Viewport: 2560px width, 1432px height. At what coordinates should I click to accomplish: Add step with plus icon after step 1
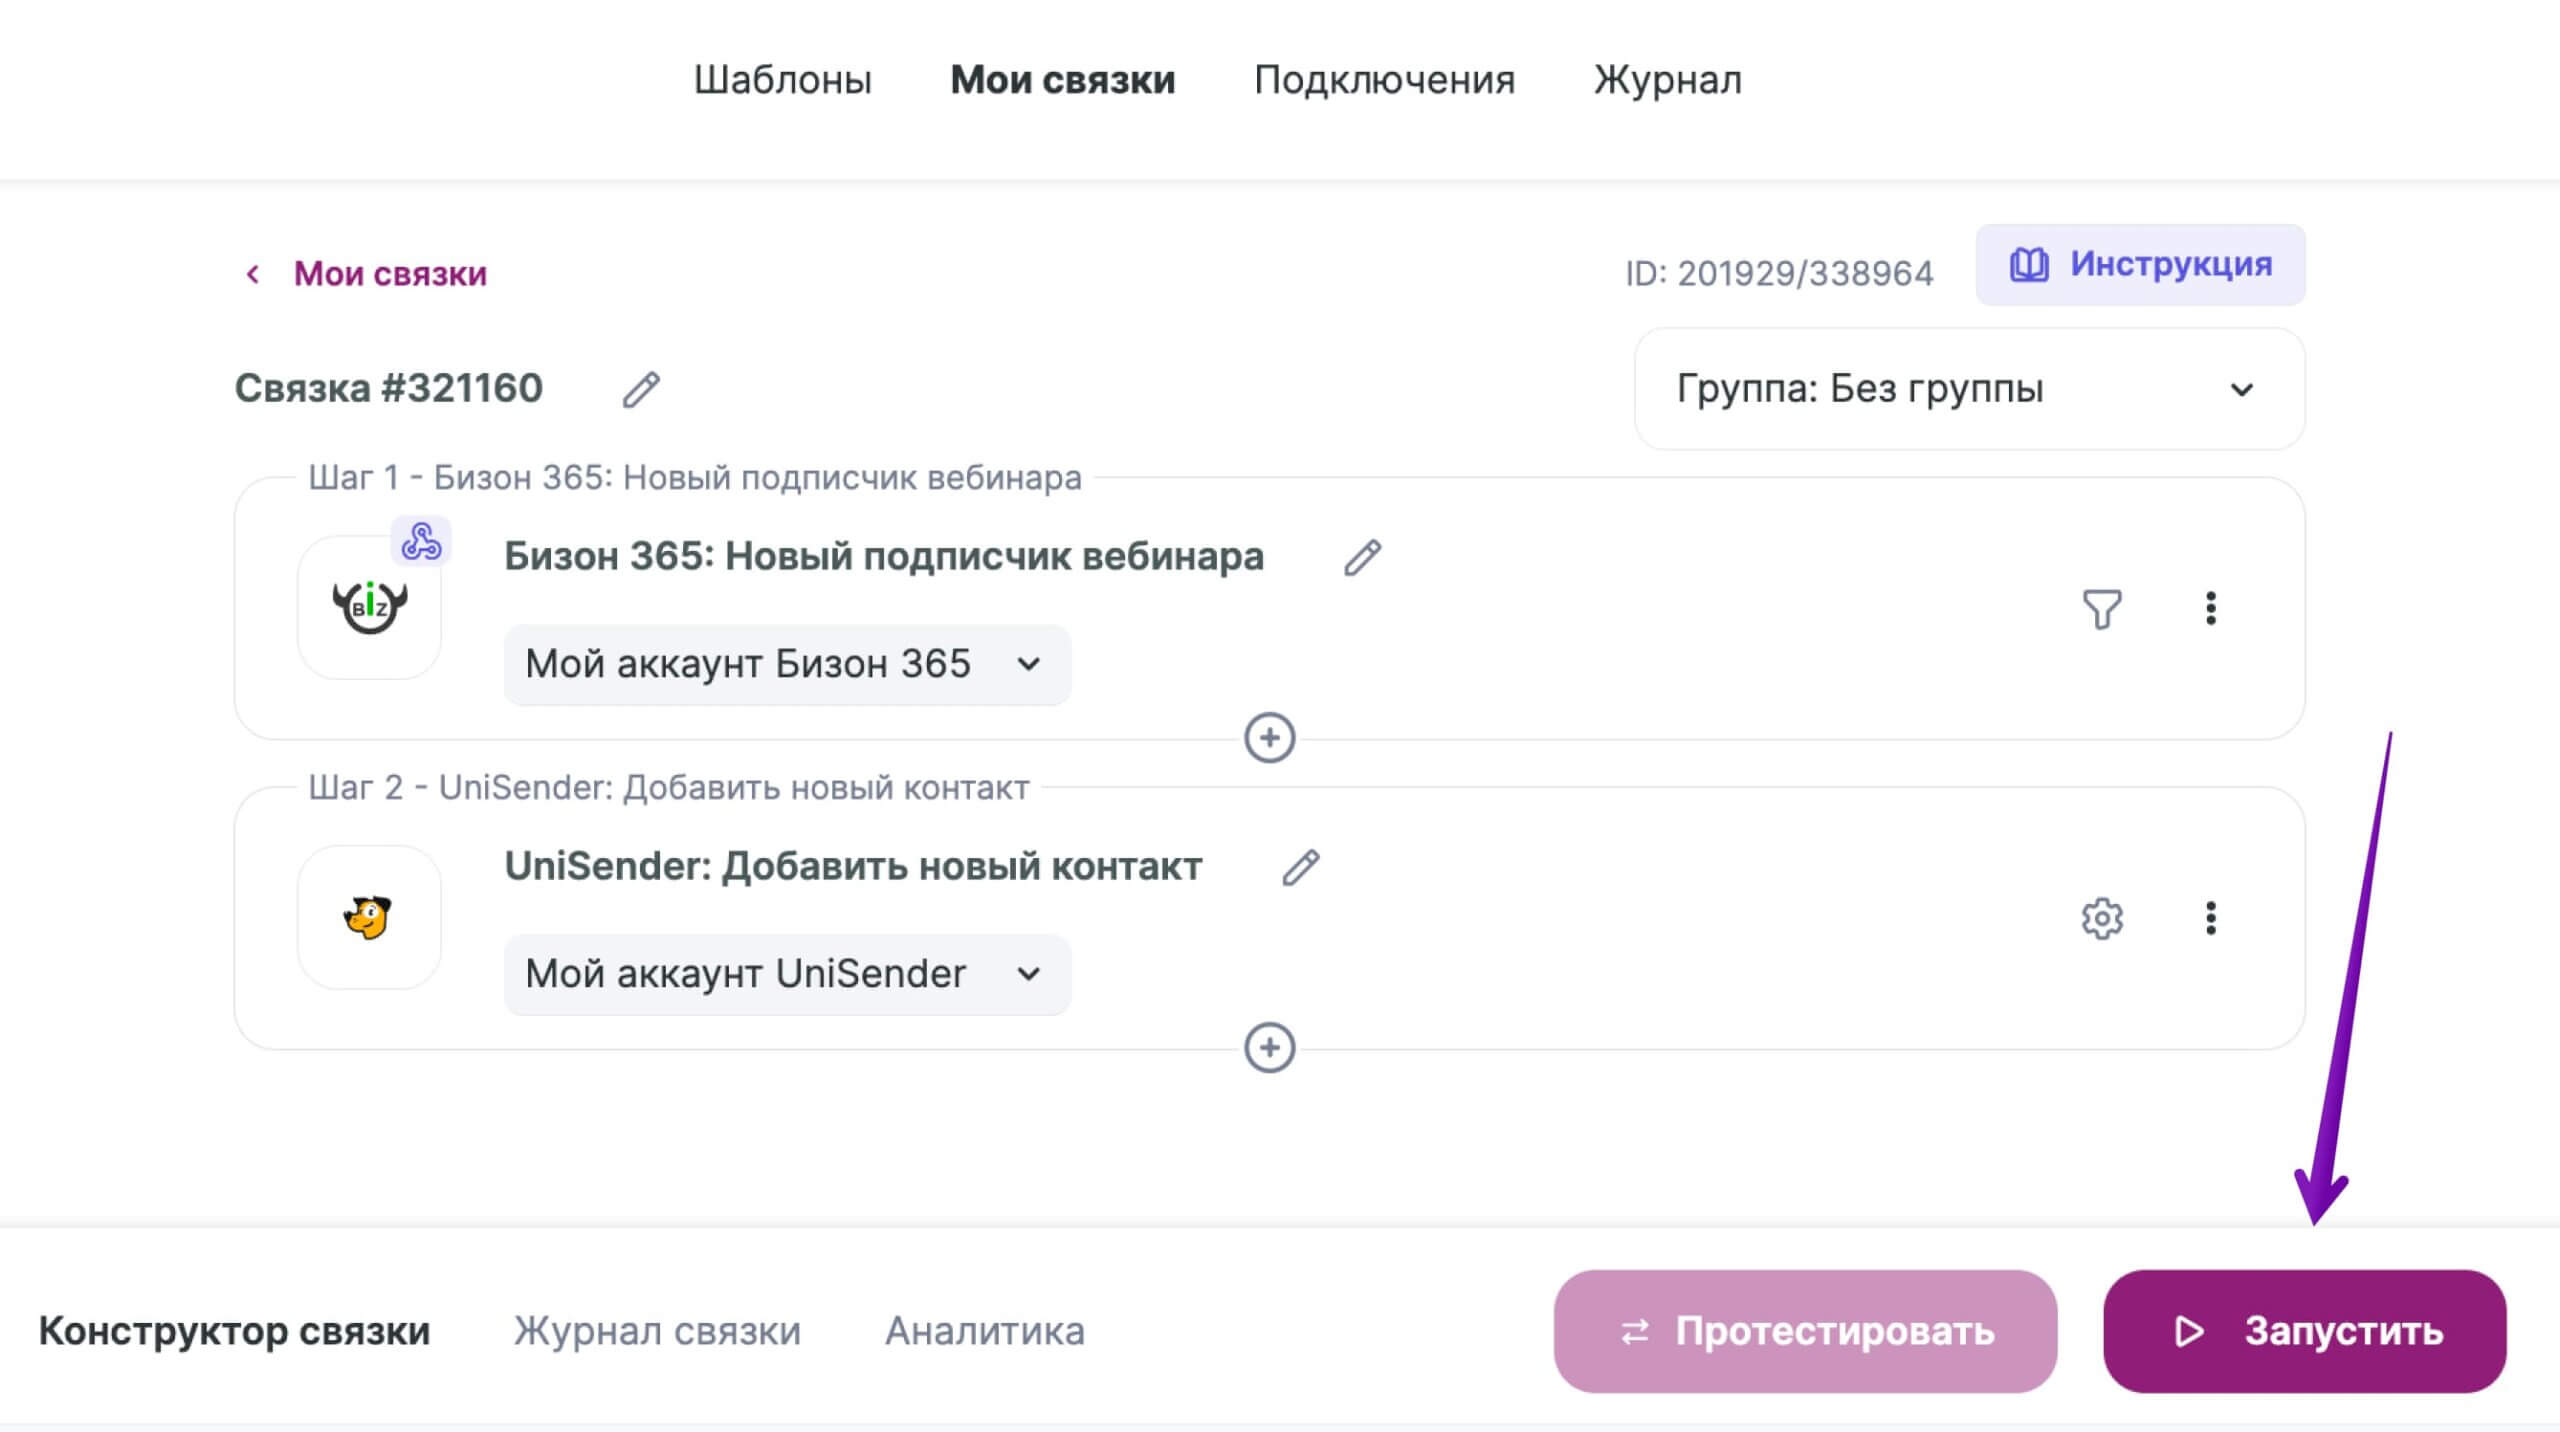tap(1269, 738)
